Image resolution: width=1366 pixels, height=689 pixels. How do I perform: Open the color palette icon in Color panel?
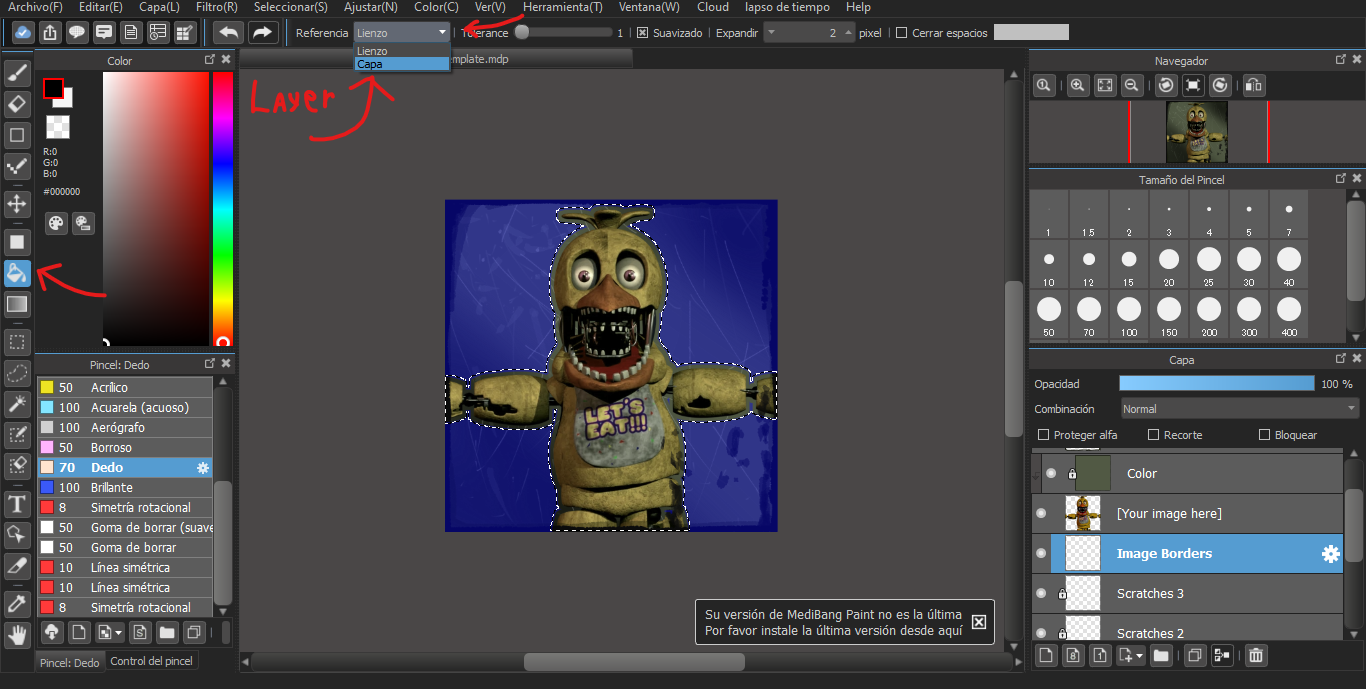[x=56, y=223]
